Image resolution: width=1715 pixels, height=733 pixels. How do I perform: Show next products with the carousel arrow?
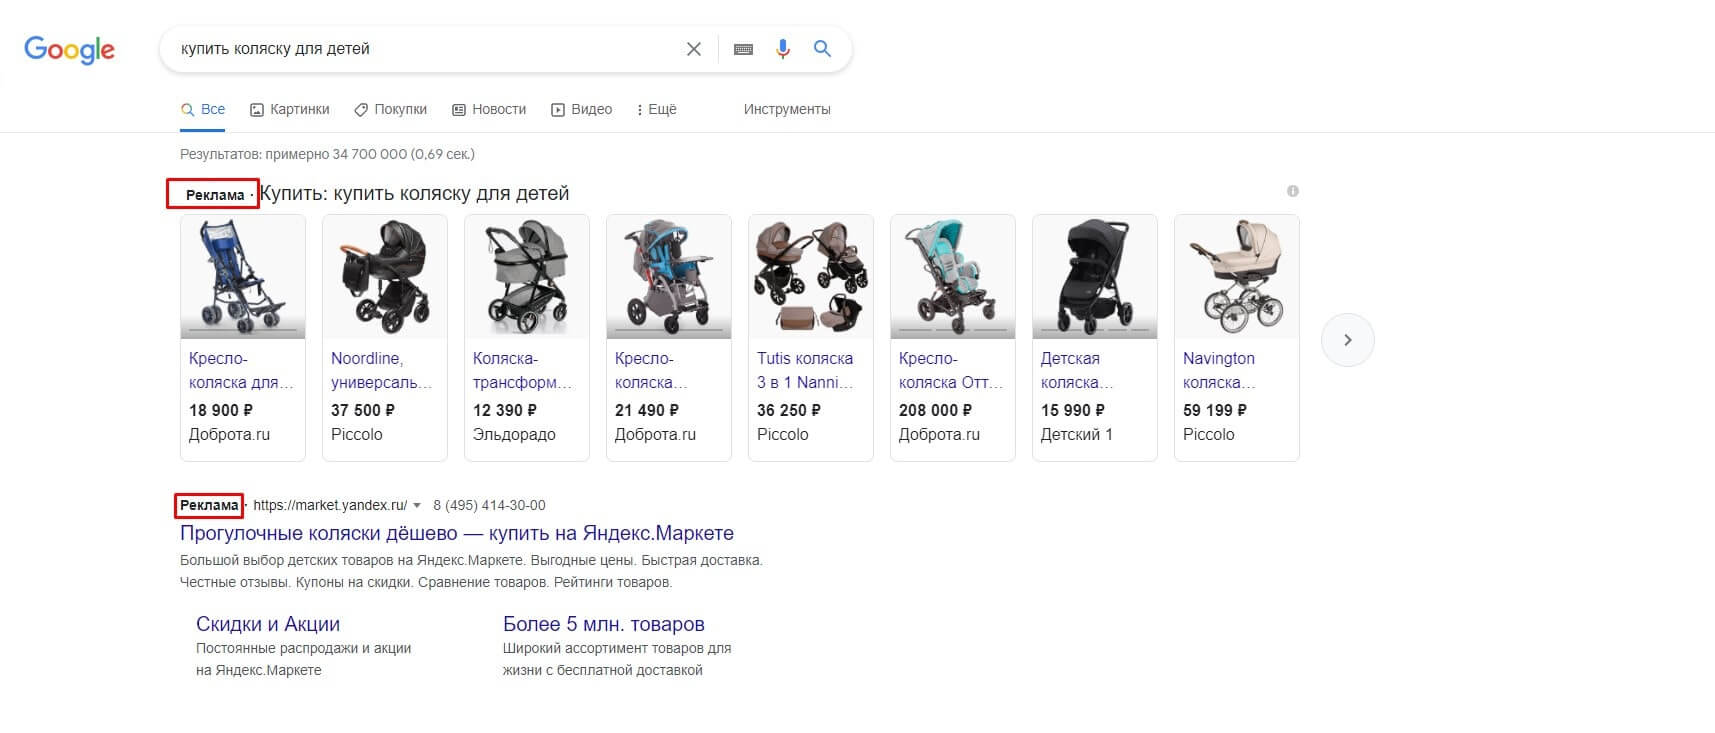click(x=1348, y=340)
